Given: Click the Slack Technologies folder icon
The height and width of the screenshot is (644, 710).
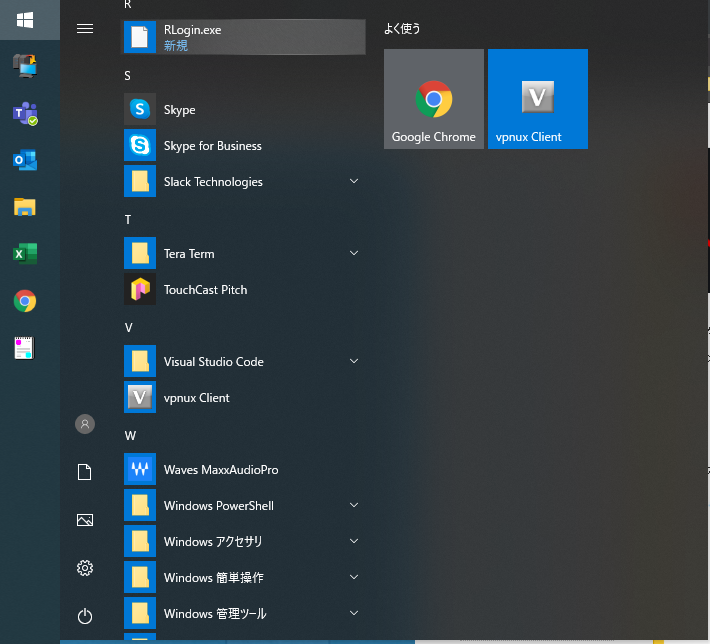Looking at the screenshot, I should click(140, 181).
